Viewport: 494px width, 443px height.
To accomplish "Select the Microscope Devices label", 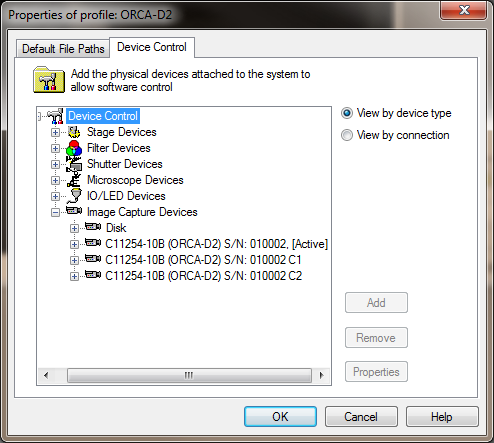I will click(x=135, y=180).
